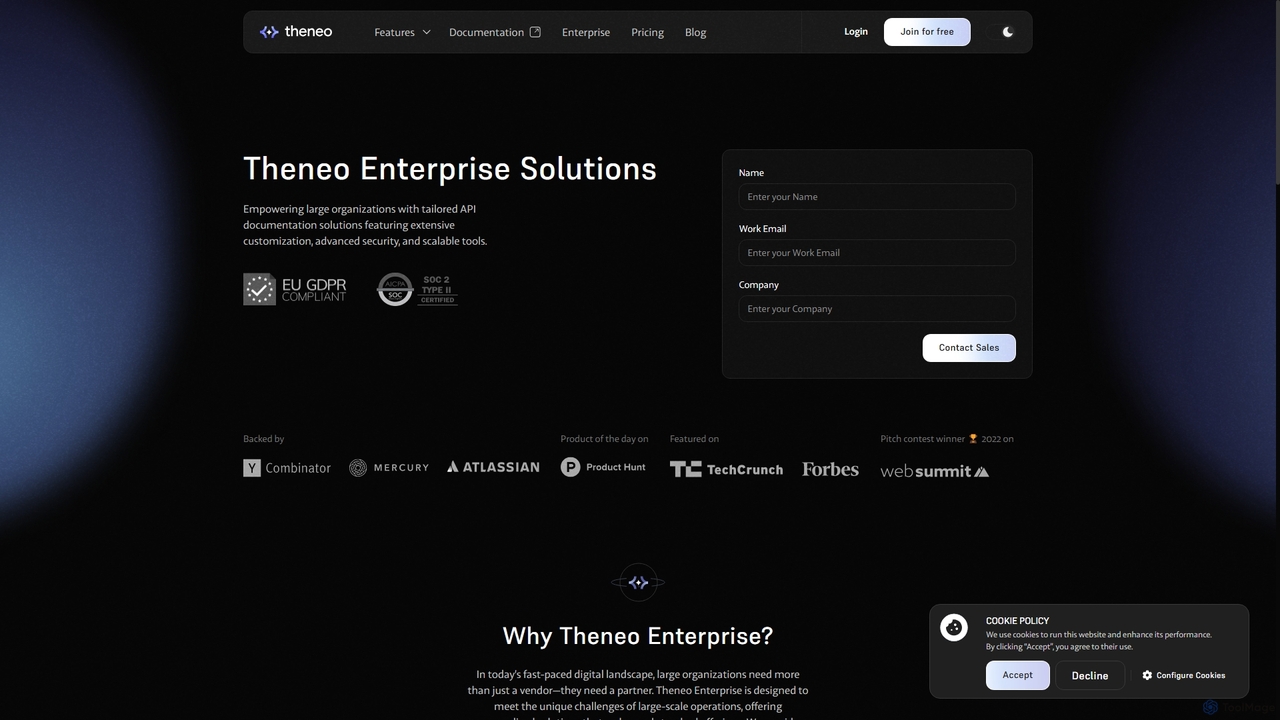1280x720 pixels.
Task: Click the 'Featured on' label
Action: click(x=694, y=439)
